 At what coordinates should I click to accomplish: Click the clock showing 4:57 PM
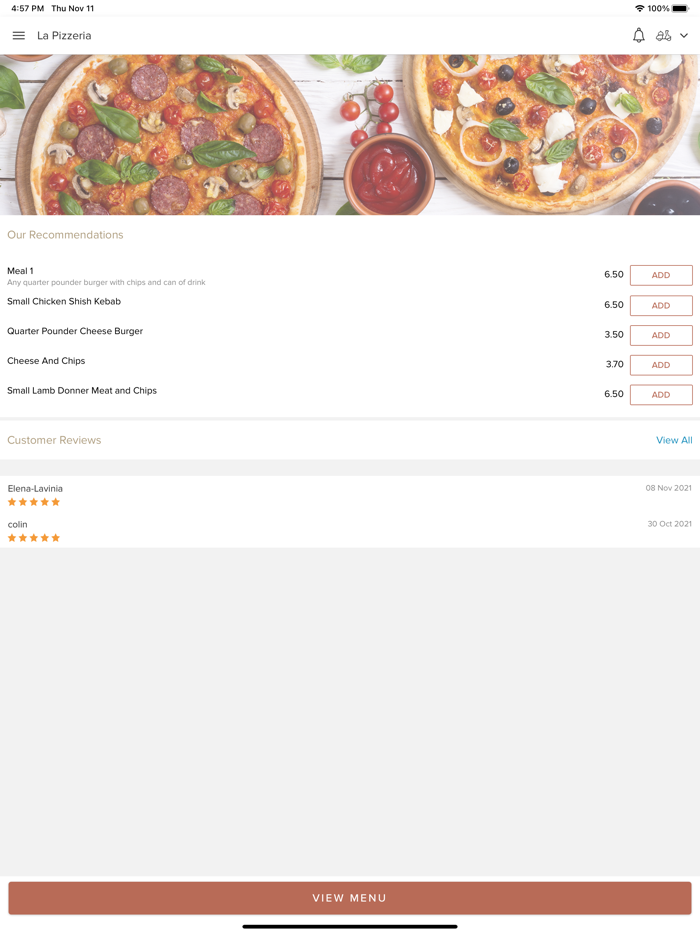click(x=22, y=9)
